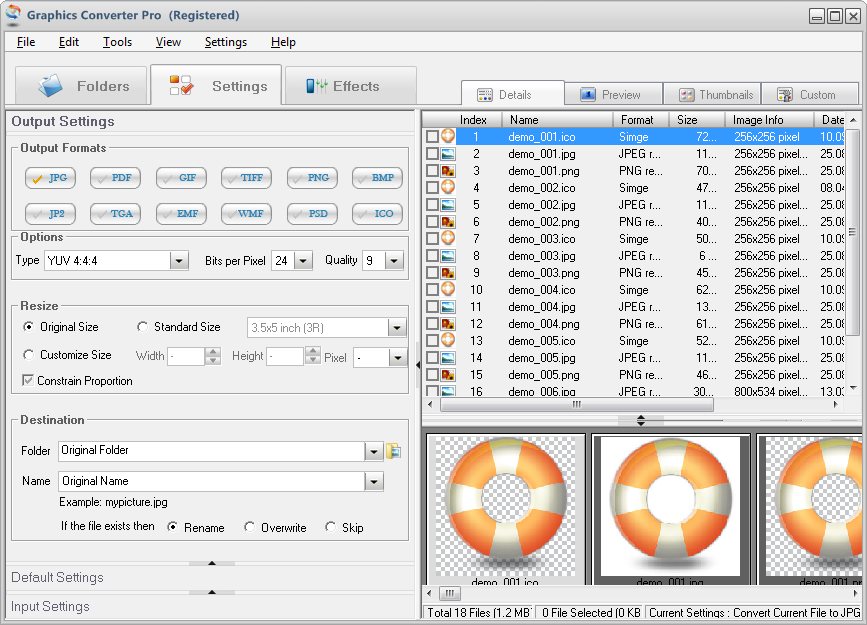Click the Width field stepper

[x=213, y=357]
